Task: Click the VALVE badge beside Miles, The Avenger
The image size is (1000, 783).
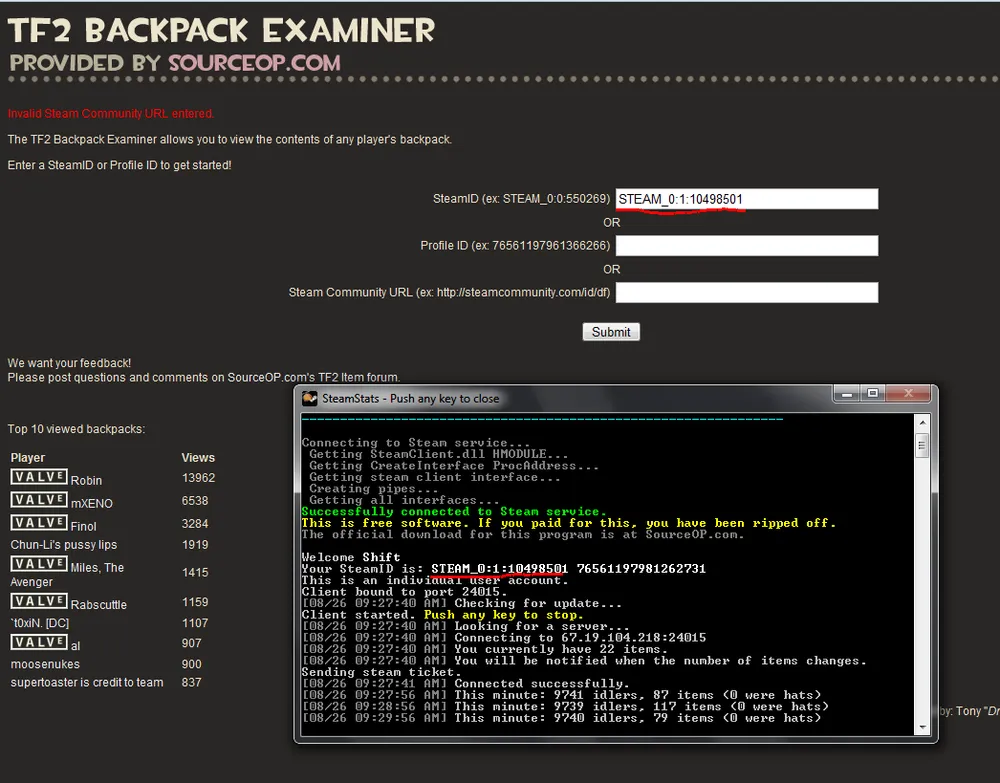Action: tap(39, 564)
